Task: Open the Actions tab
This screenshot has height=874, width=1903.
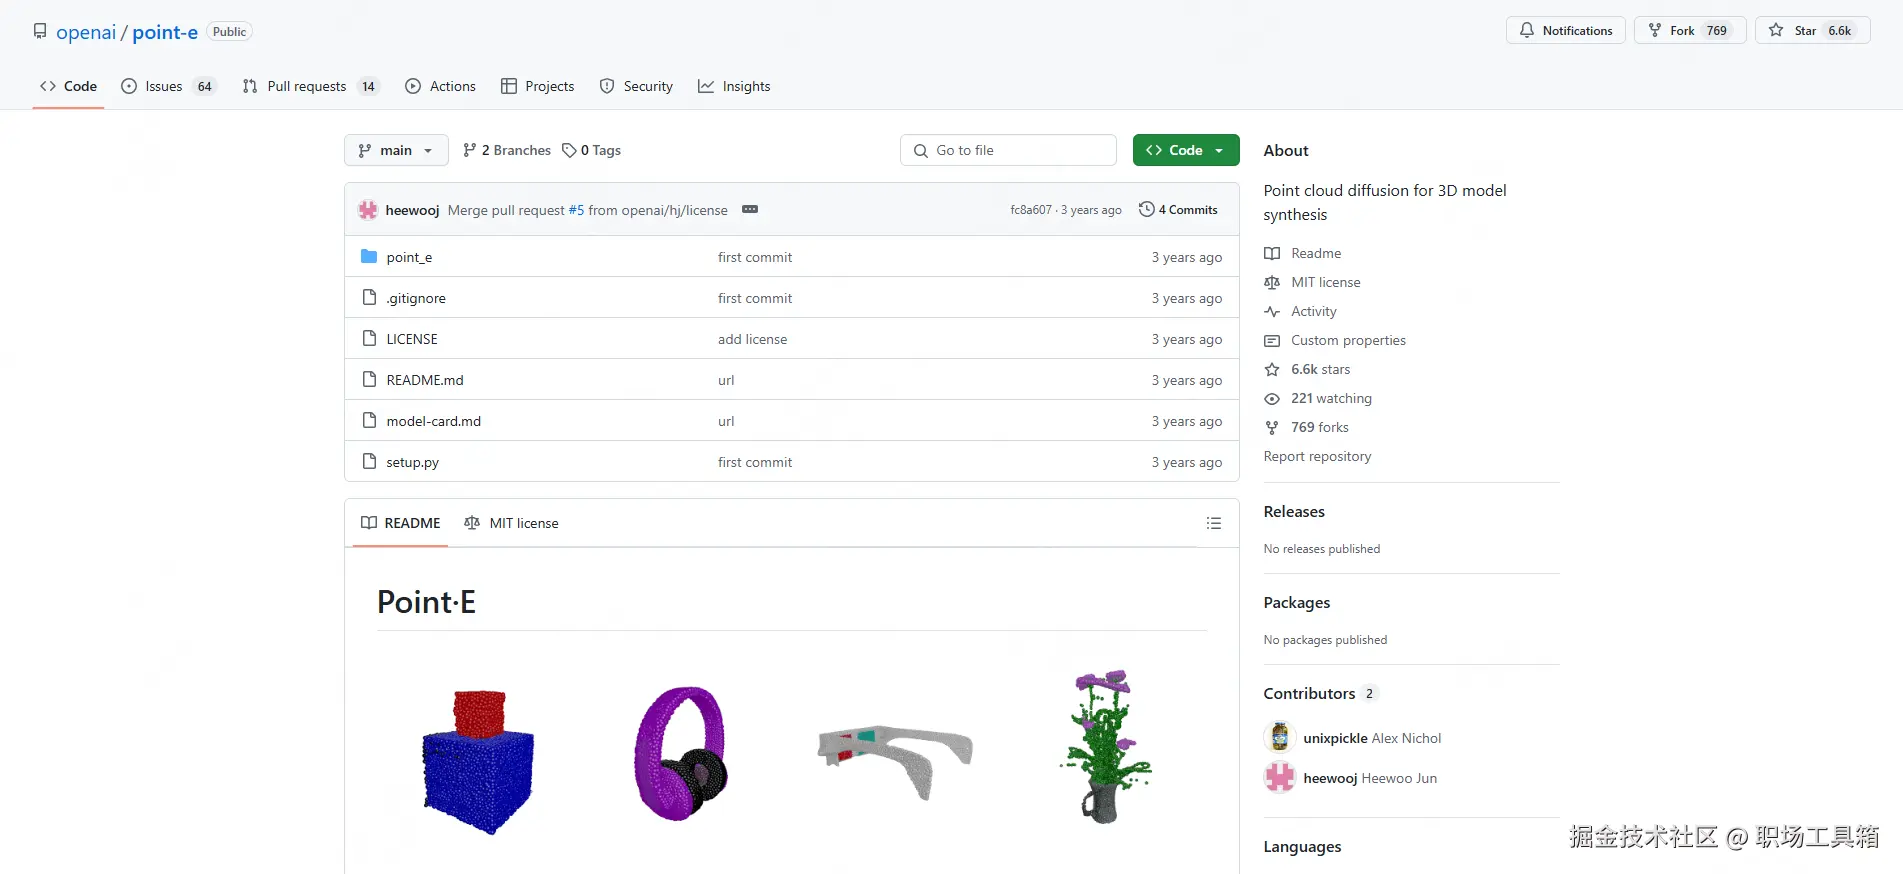Action: click(x=440, y=86)
